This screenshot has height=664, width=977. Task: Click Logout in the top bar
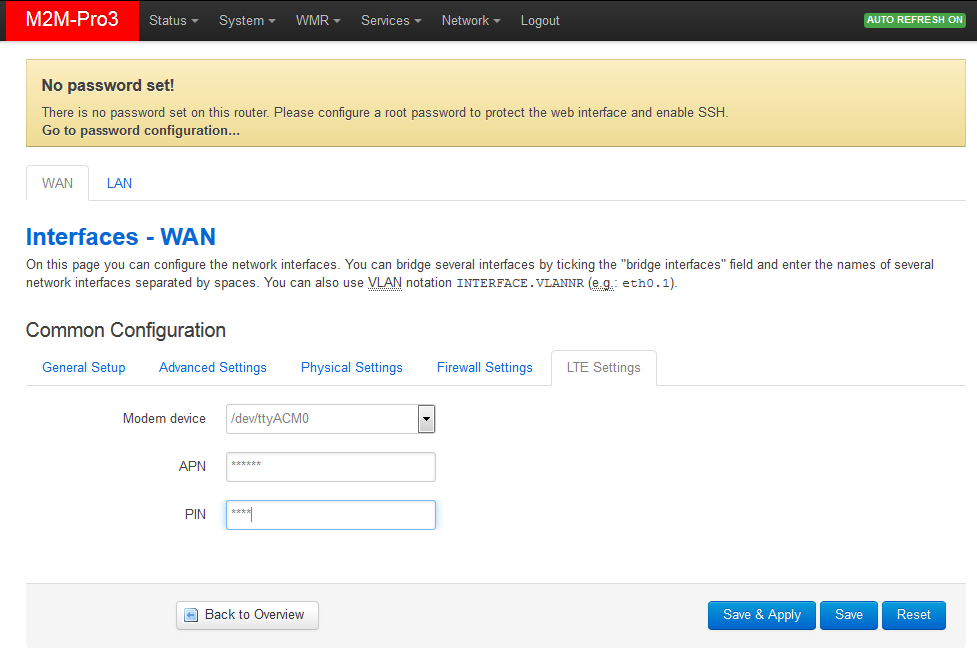click(540, 21)
